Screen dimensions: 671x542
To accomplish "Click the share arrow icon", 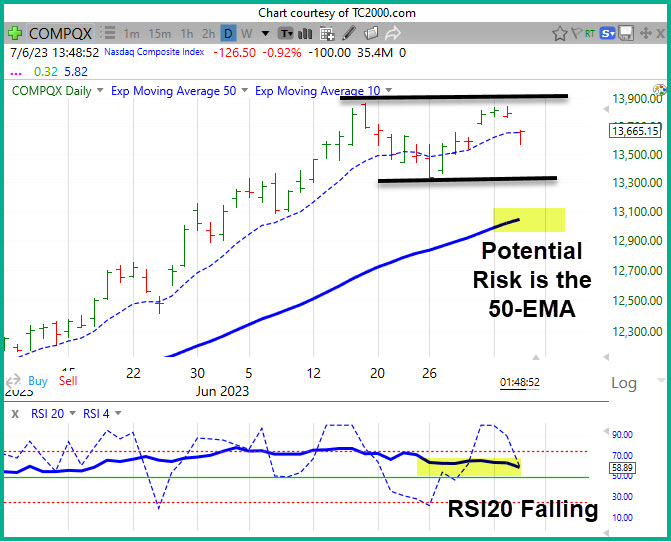I will click(393, 33).
